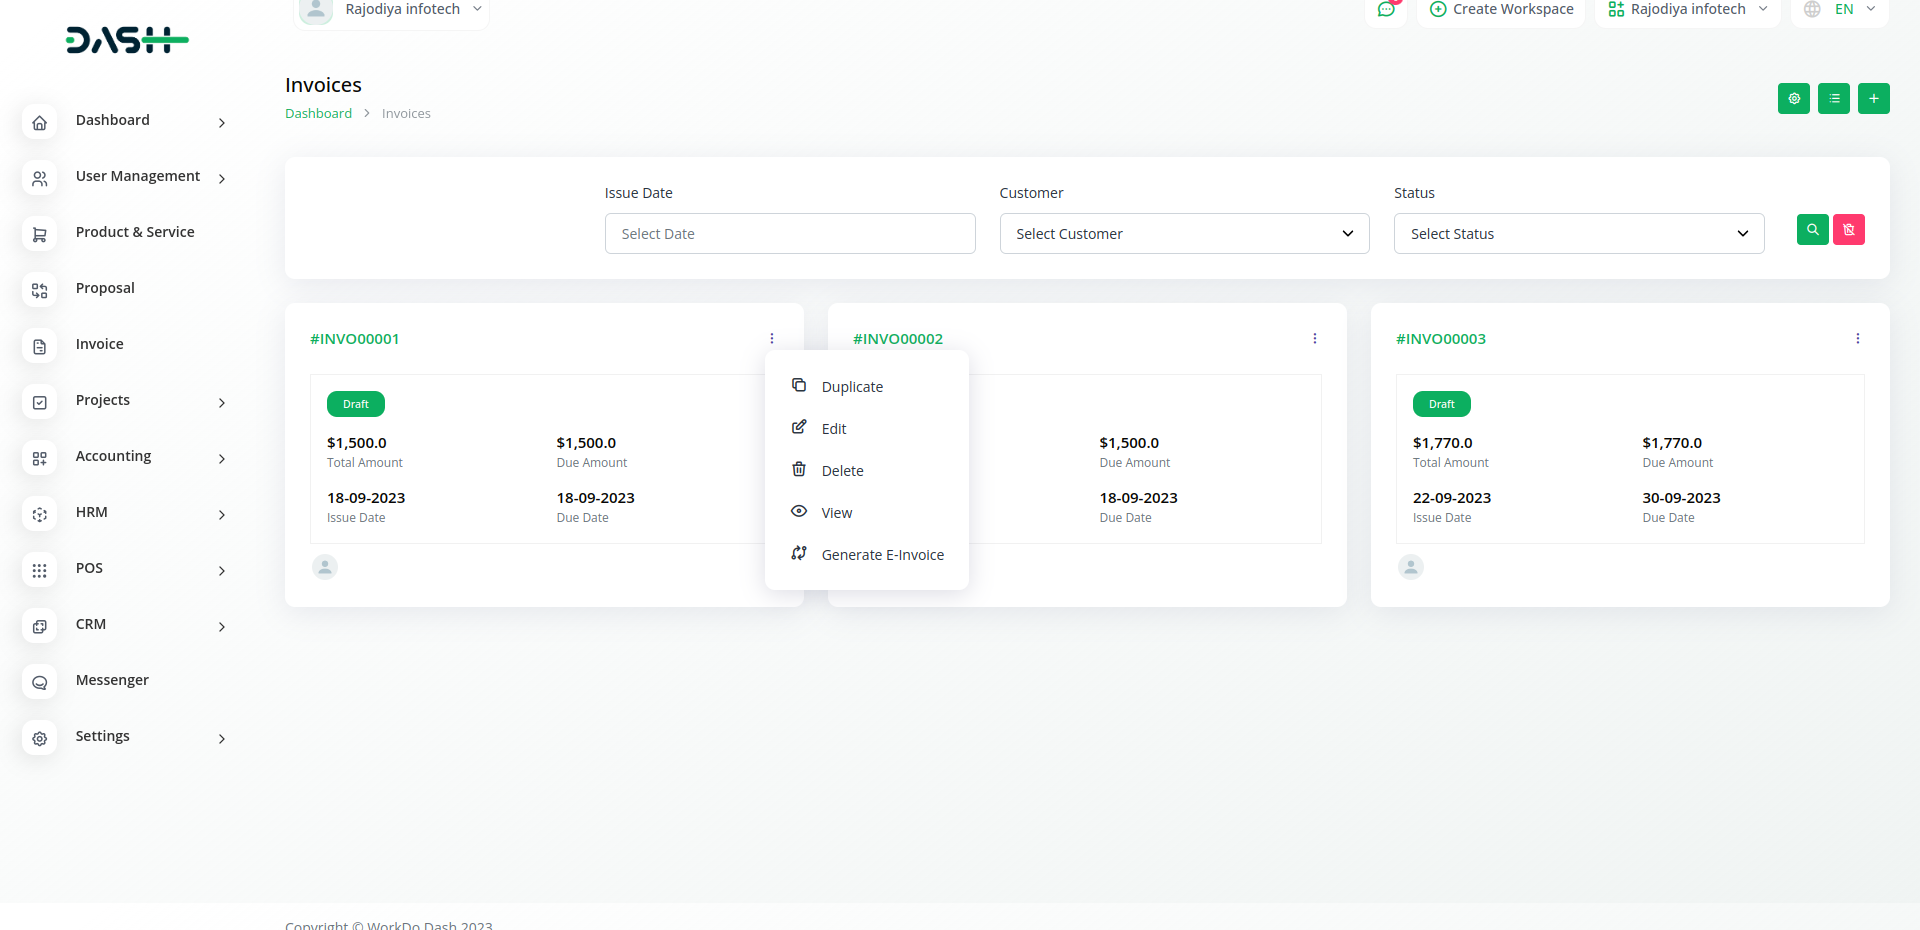
Task: Select Generate E-Invoice in the context menu
Action: click(x=882, y=555)
